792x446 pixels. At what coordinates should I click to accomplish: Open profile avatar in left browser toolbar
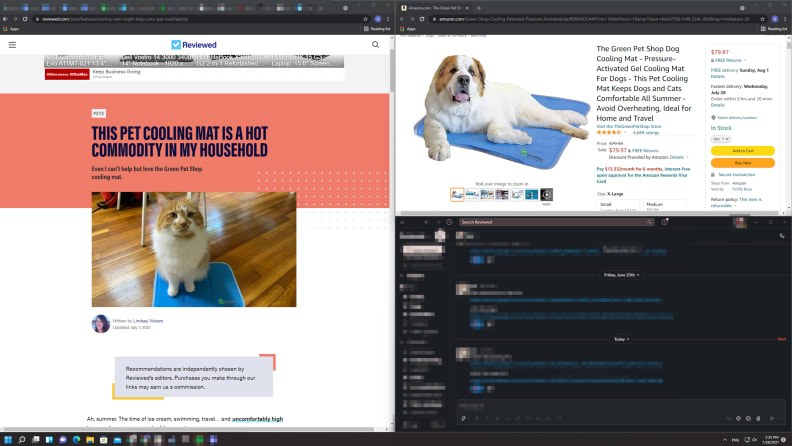coord(378,19)
